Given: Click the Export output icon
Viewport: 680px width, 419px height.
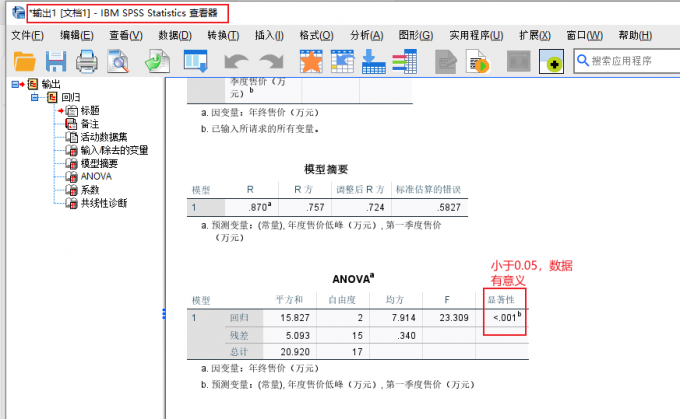Looking at the screenshot, I should tap(156, 62).
